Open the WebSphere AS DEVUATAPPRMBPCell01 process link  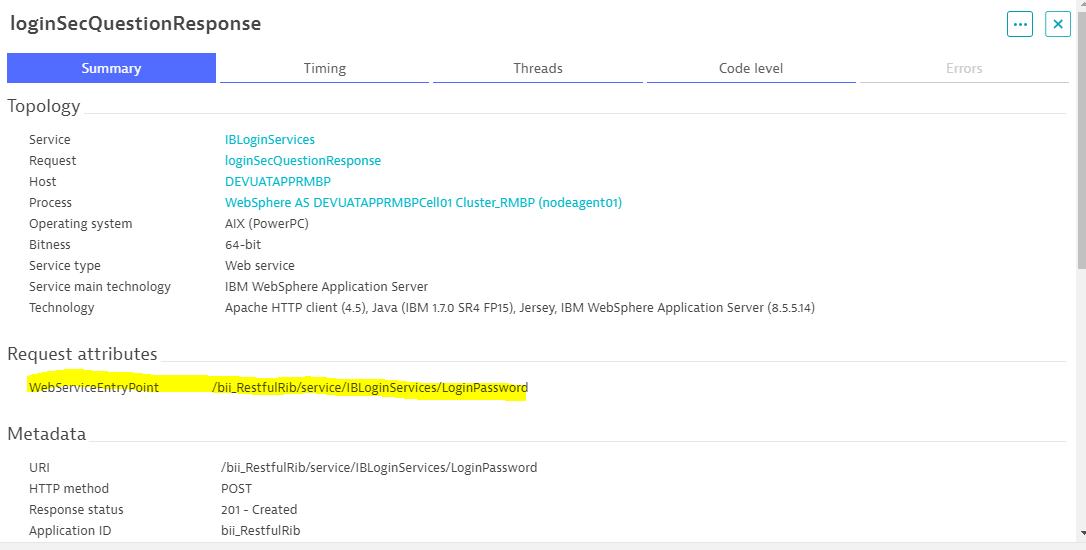[x=423, y=203]
